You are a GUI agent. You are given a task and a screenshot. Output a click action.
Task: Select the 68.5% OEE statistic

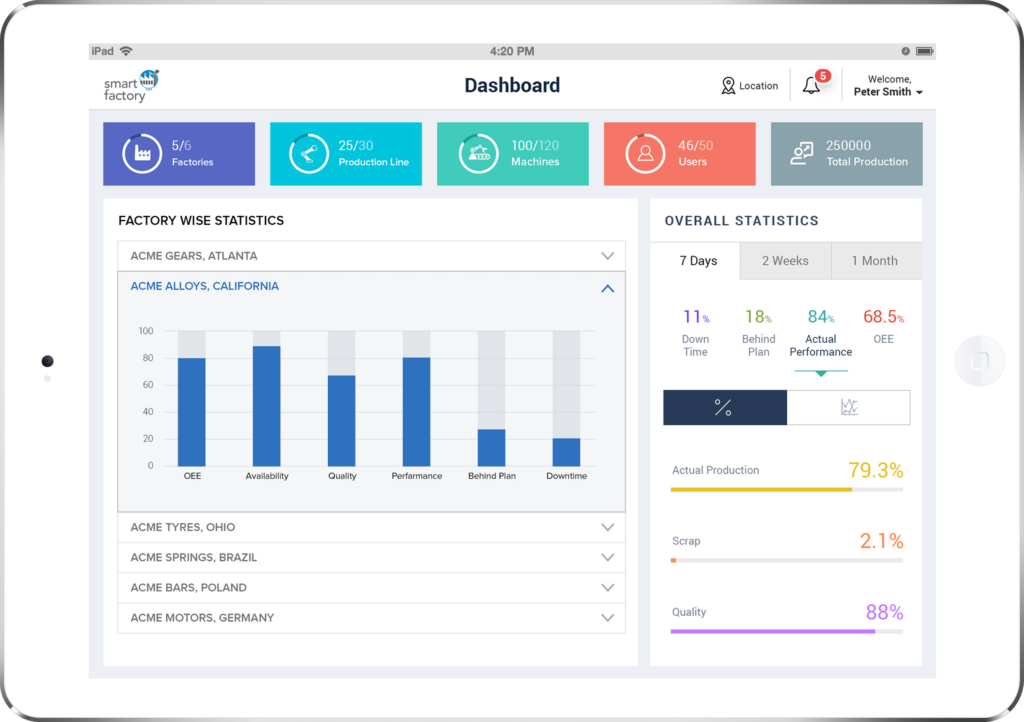(x=884, y=325)
